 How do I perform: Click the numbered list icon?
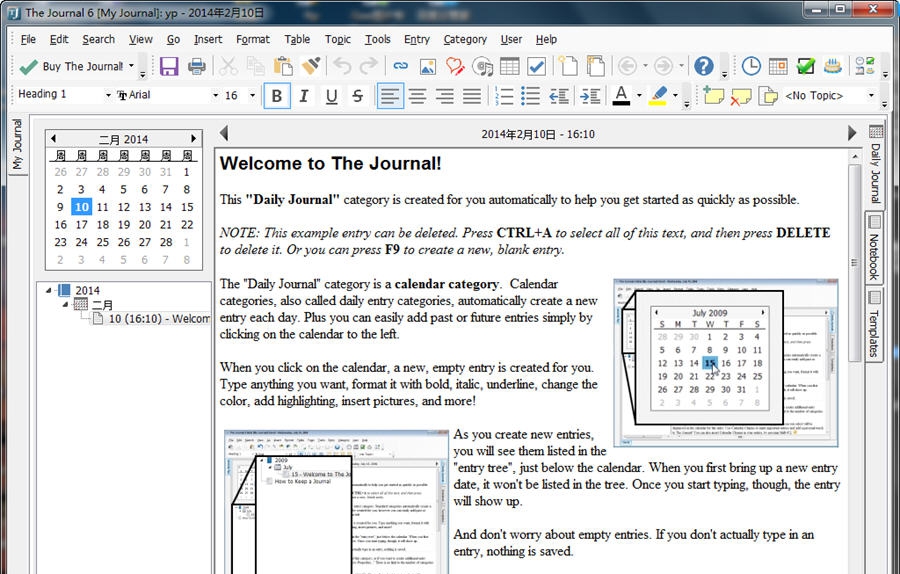coord(503,96)
